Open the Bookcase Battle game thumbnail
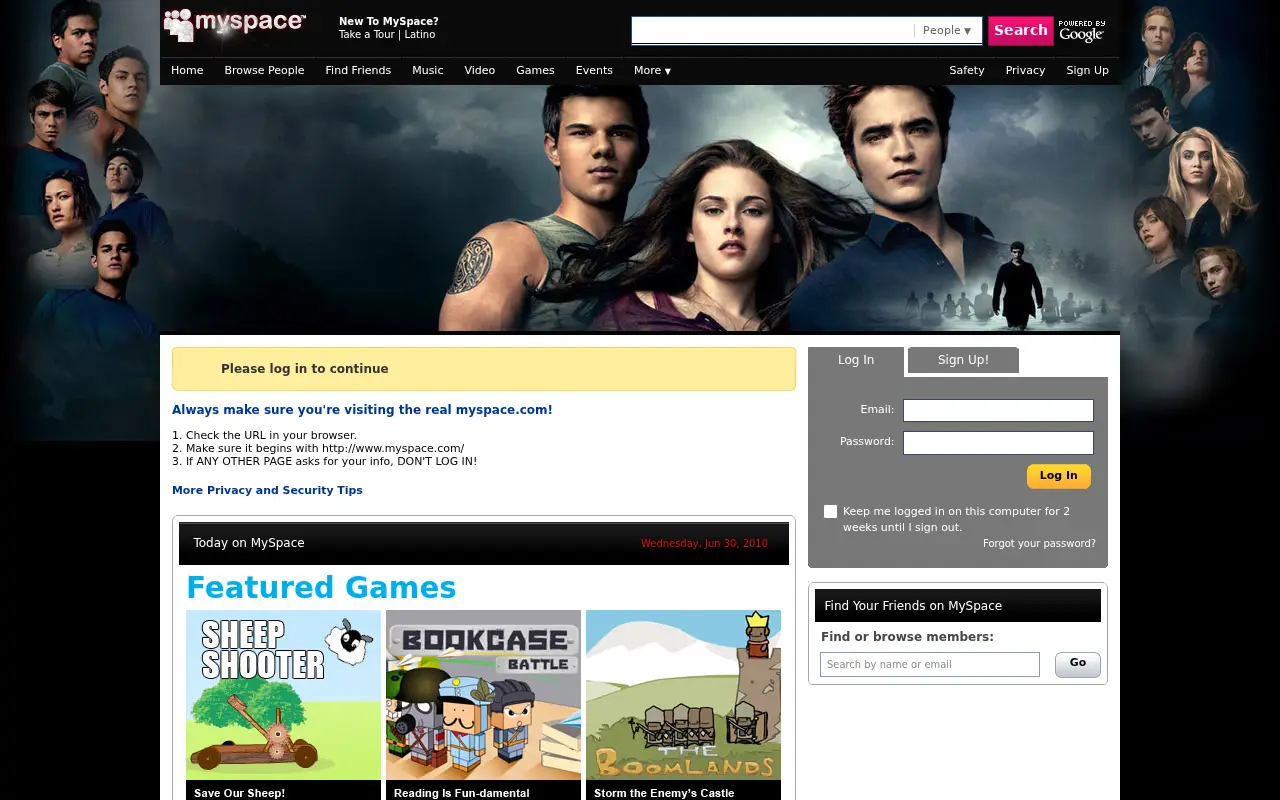Image resolution: width=1280 pixels, height=800 pixels. tap(483, 695)
